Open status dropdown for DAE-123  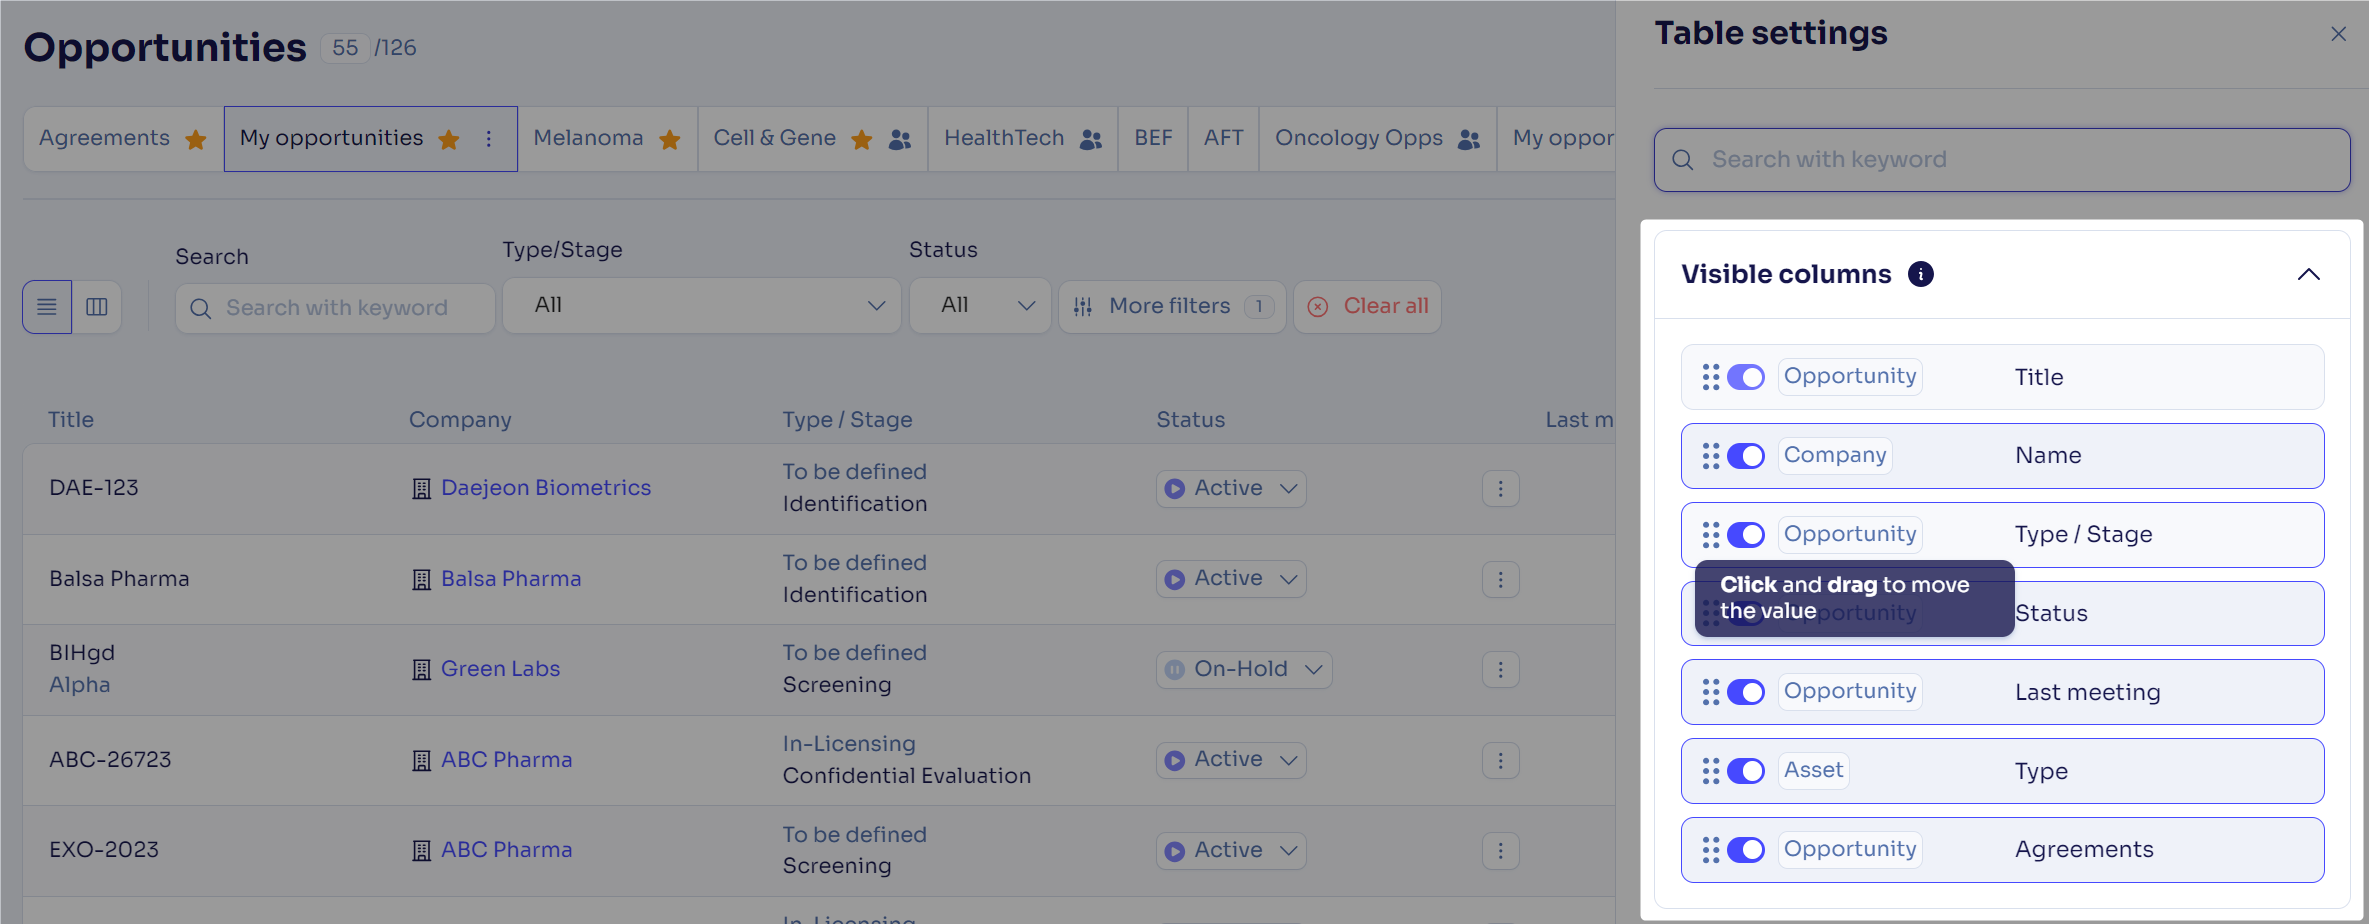coord(1231,489)
